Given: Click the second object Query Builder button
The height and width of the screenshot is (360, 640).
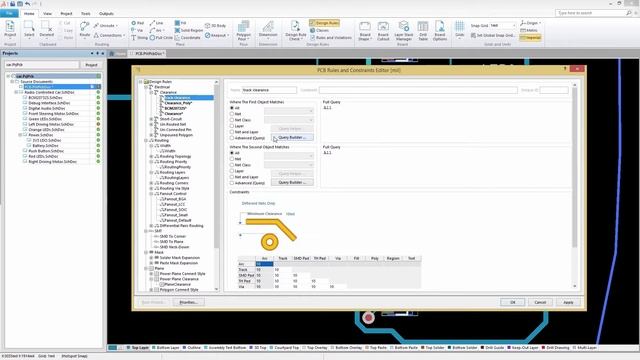Looking at the screenshot, I should [x=292, y=182].
